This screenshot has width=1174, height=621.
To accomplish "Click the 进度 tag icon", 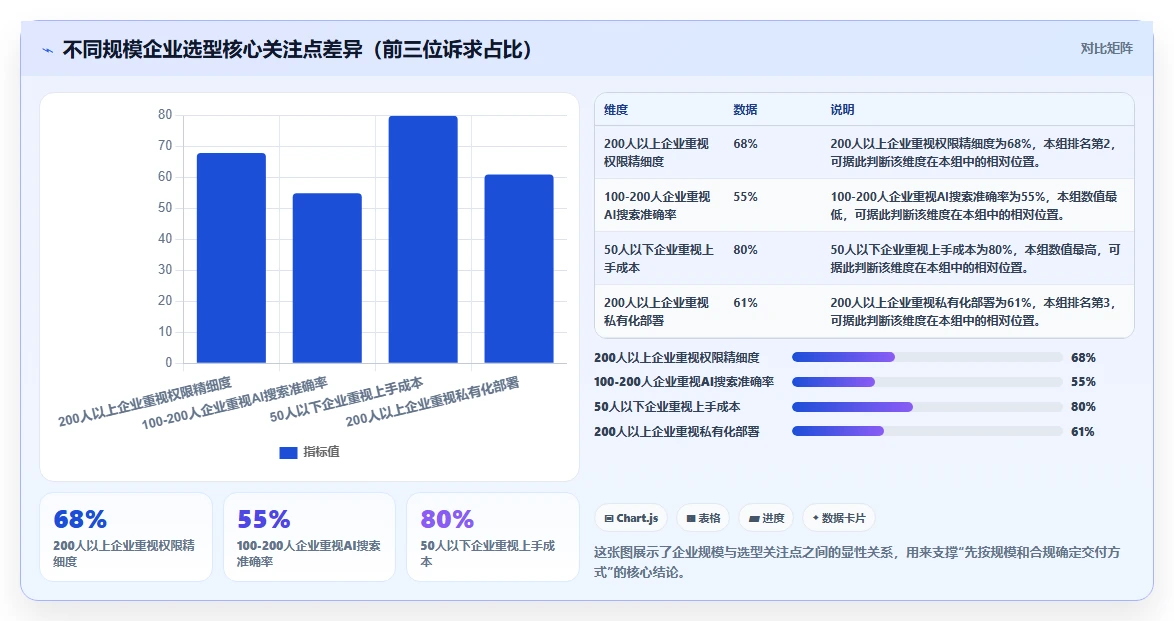I will click(754, 518).
